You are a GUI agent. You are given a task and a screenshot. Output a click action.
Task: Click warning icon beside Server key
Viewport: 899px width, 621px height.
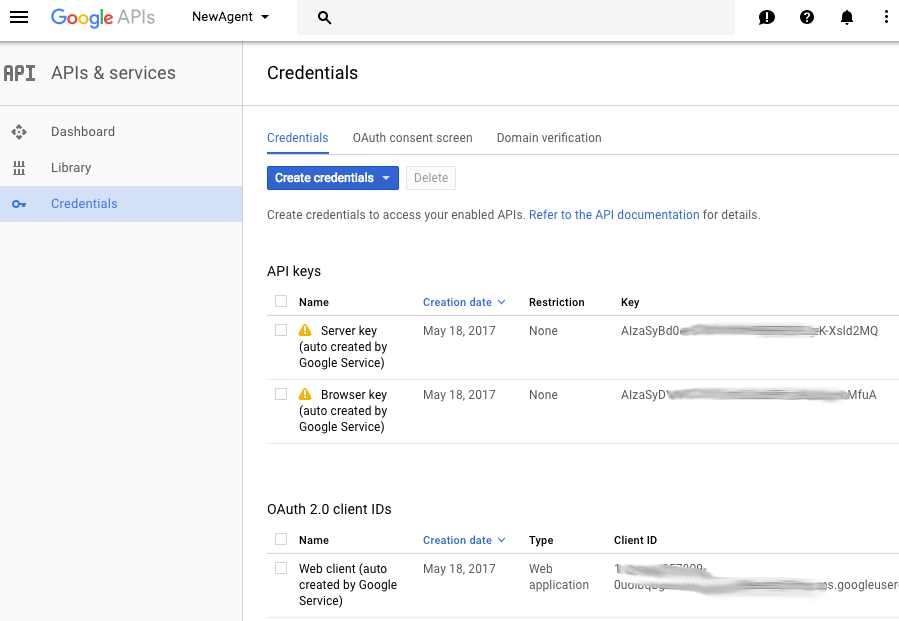point(306,330)
